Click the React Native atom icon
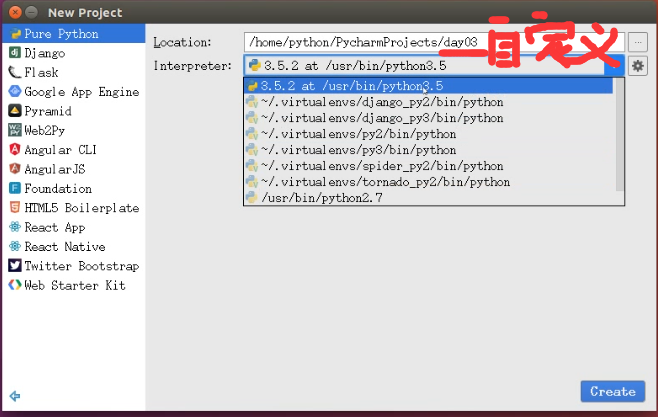The image size is (658, 417). (15, 246)
